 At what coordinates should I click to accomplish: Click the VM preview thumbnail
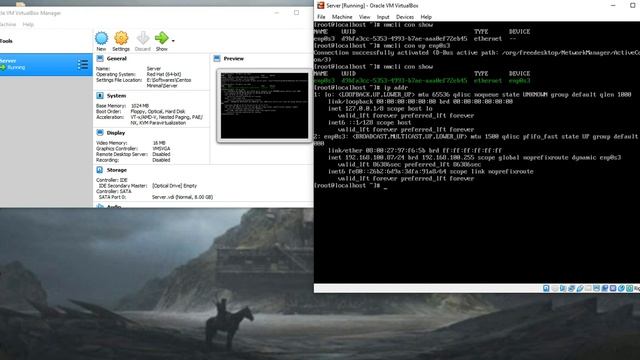(x=264, y=106)
